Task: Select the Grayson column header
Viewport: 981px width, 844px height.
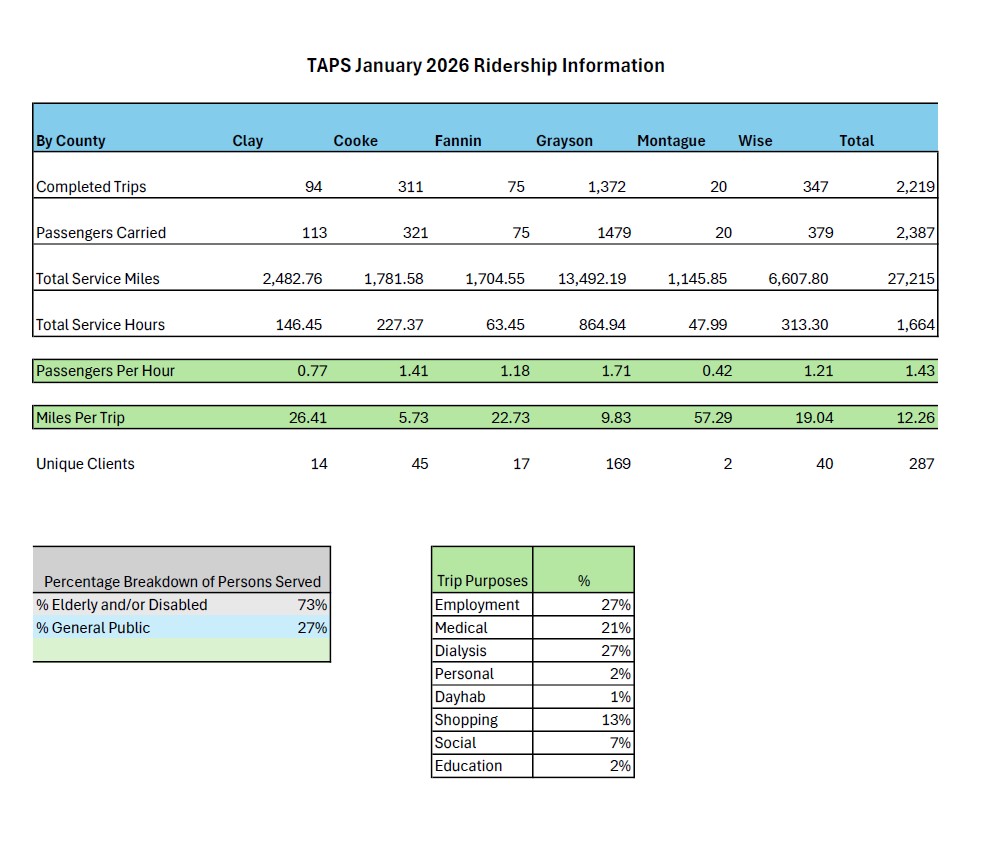Action: [564, 141]
